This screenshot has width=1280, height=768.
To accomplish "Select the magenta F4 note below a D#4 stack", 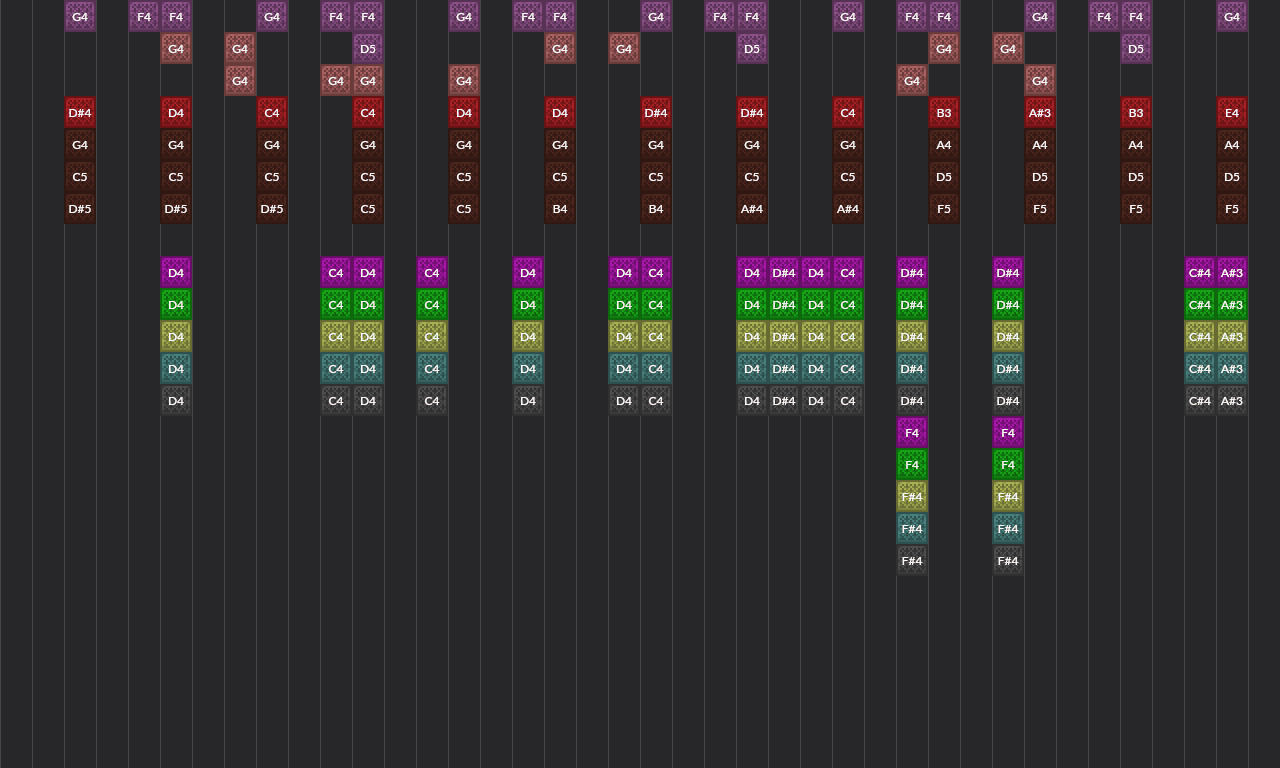I will (x=912, y=433).
